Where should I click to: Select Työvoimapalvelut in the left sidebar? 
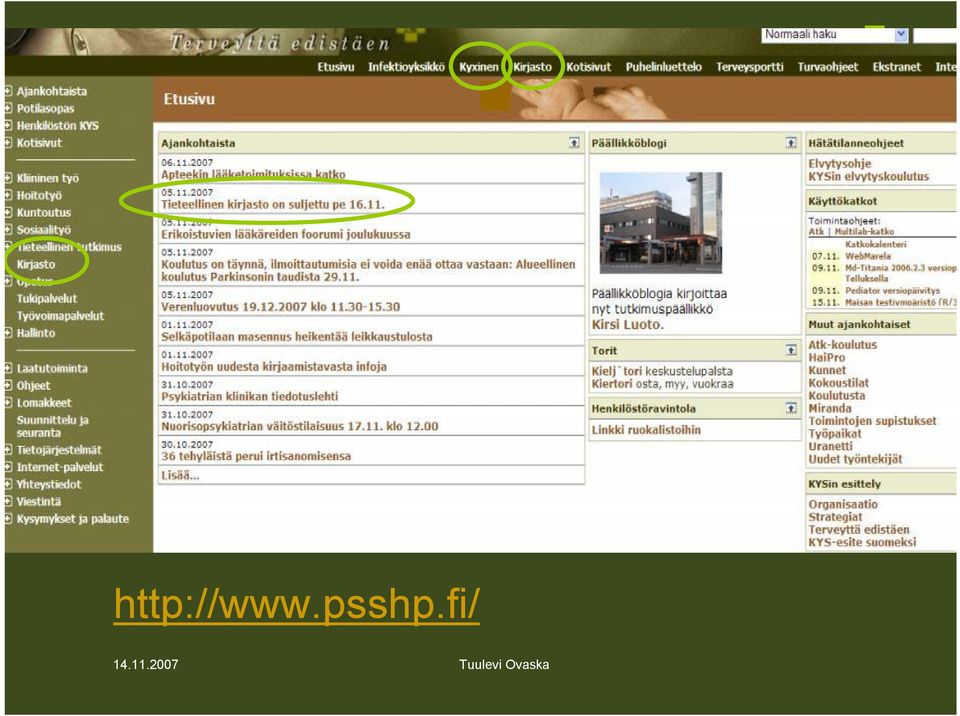pos(60,315)
